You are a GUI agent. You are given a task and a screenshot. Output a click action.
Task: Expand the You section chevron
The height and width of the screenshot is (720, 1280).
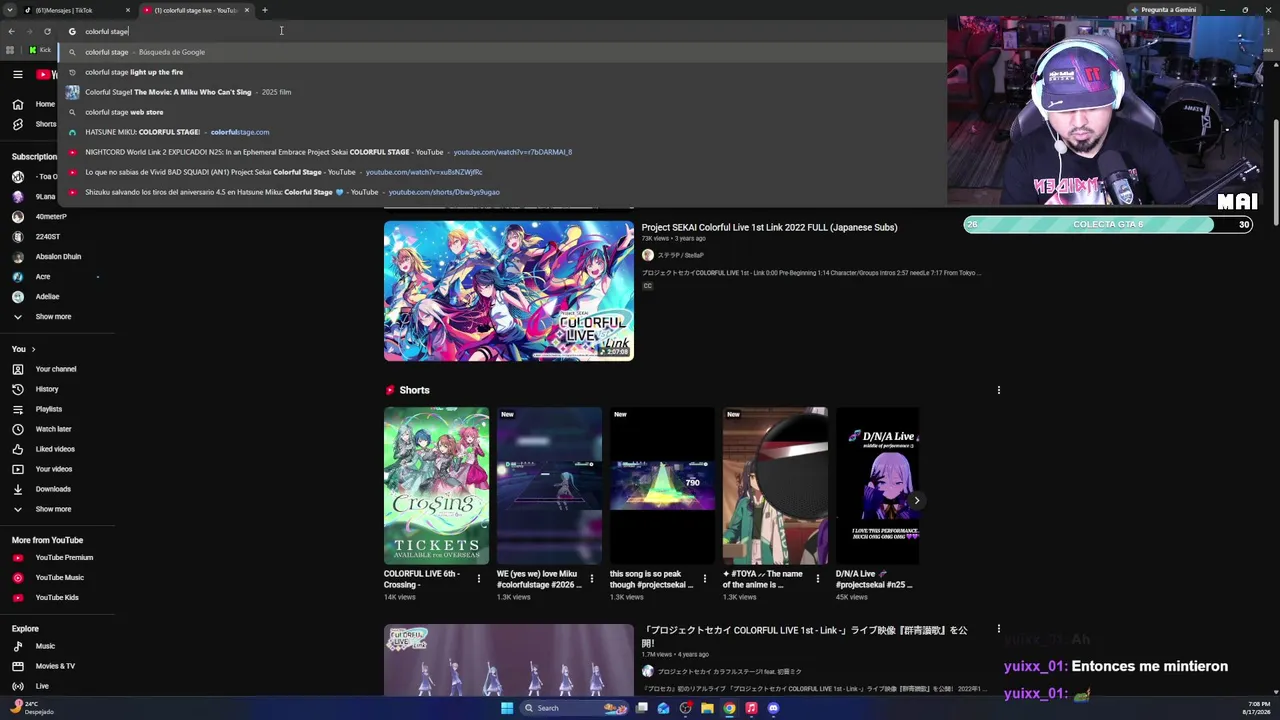(33, 349)
